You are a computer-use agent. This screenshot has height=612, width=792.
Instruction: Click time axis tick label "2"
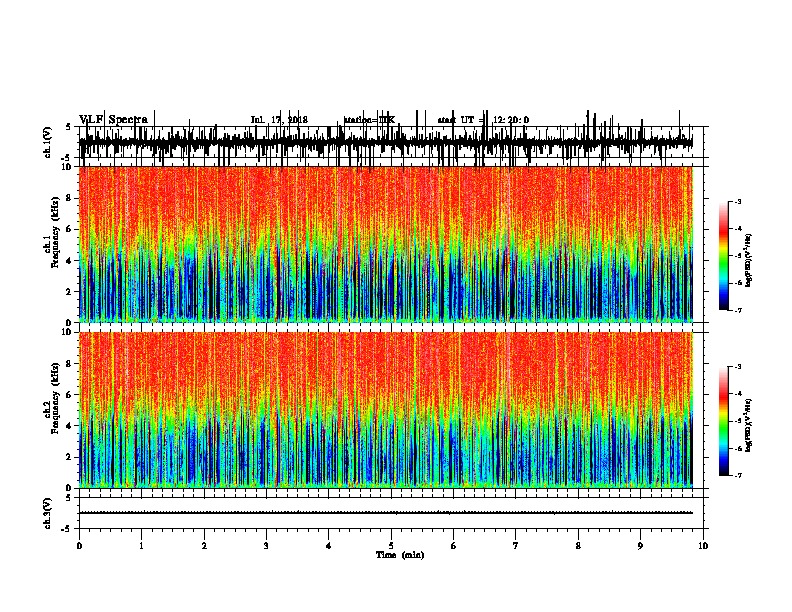pyautogui.click(x=204, y=546)
